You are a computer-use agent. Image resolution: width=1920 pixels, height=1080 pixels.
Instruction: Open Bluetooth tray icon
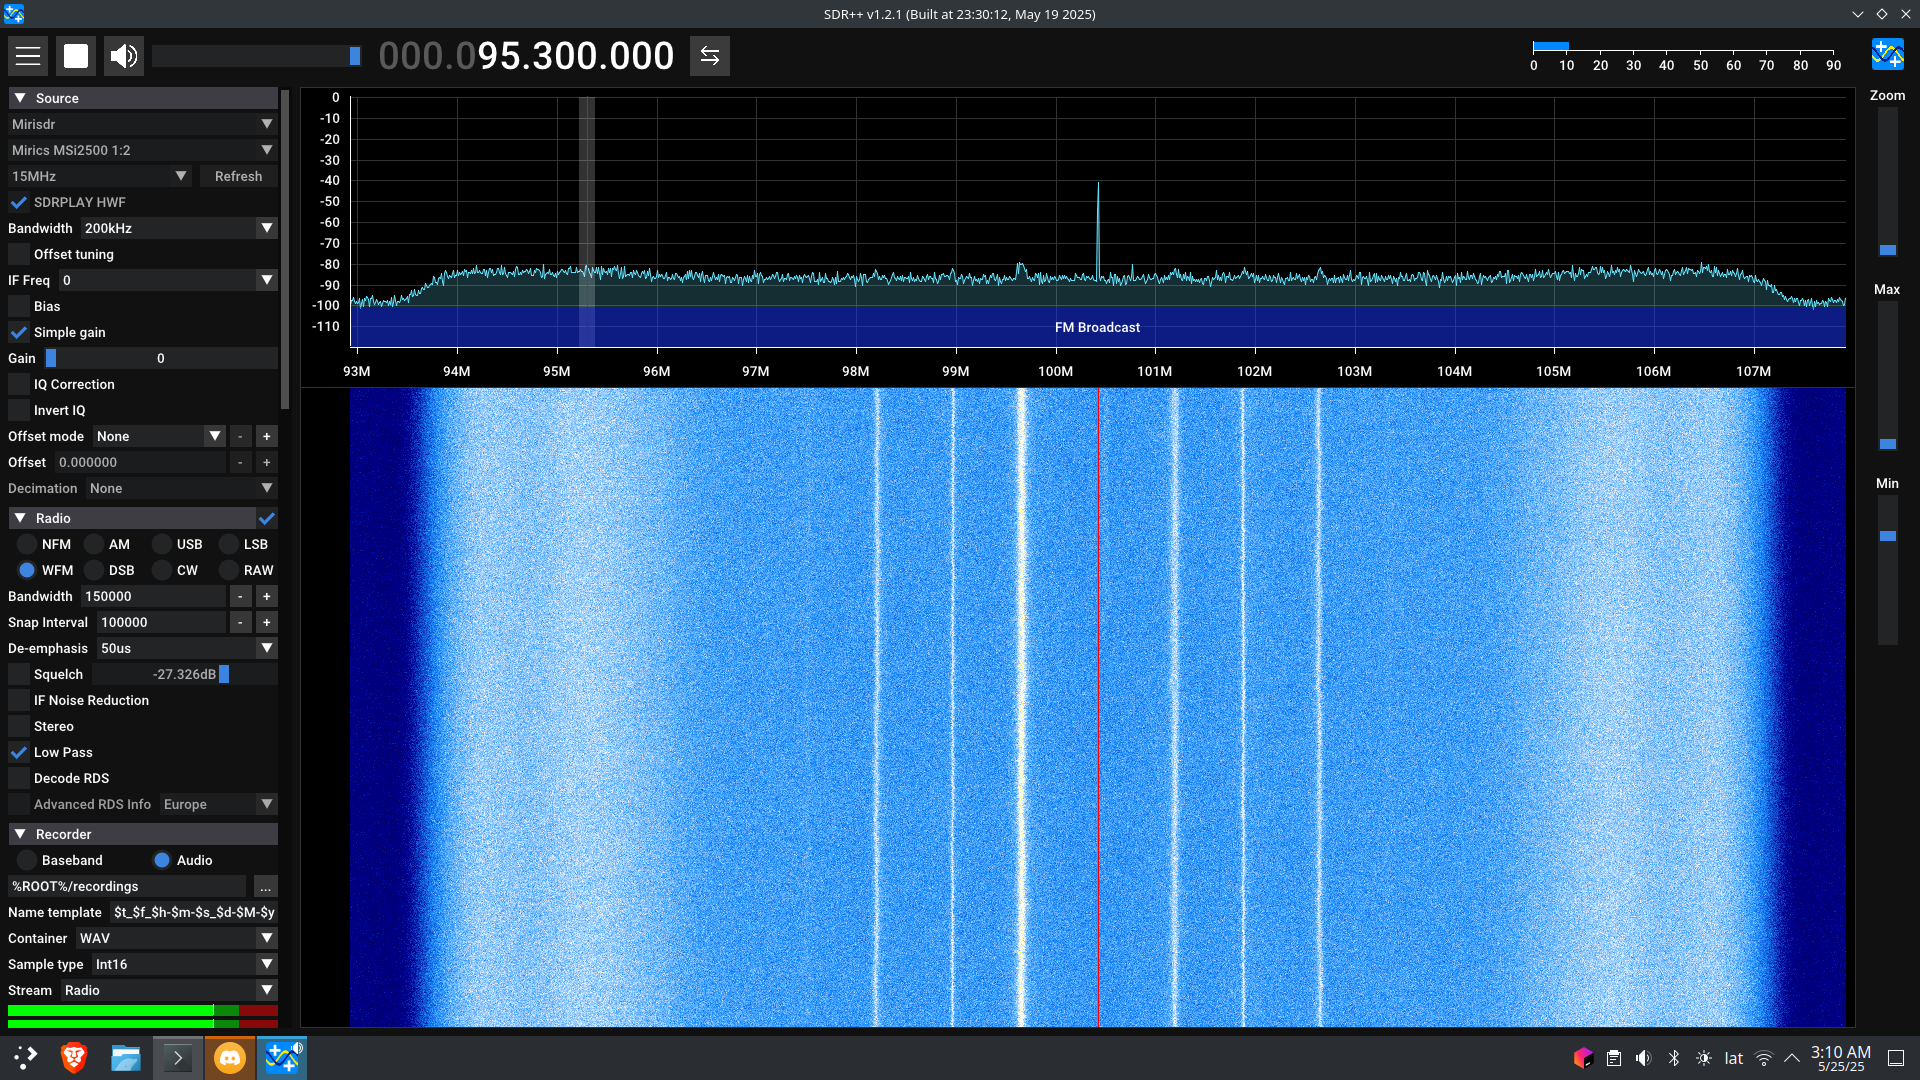pyautogui.click(x=1674, y=1058)
